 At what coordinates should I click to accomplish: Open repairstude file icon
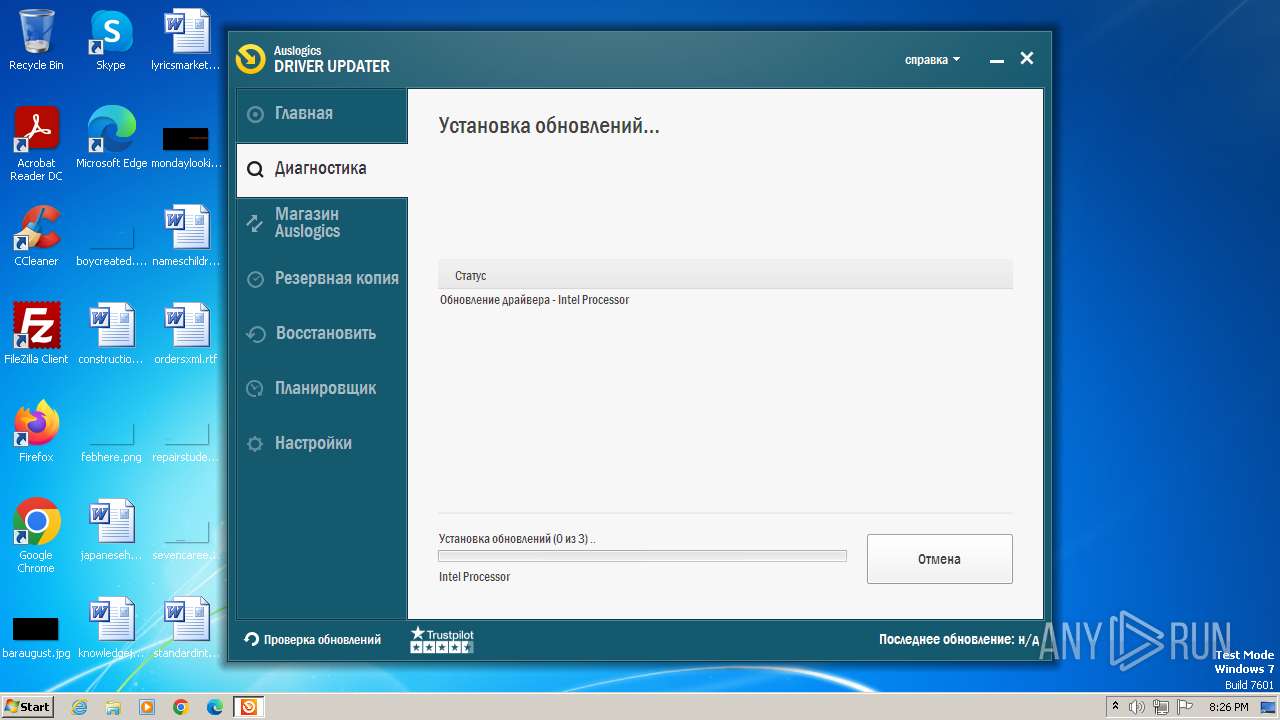click(186, 440)
